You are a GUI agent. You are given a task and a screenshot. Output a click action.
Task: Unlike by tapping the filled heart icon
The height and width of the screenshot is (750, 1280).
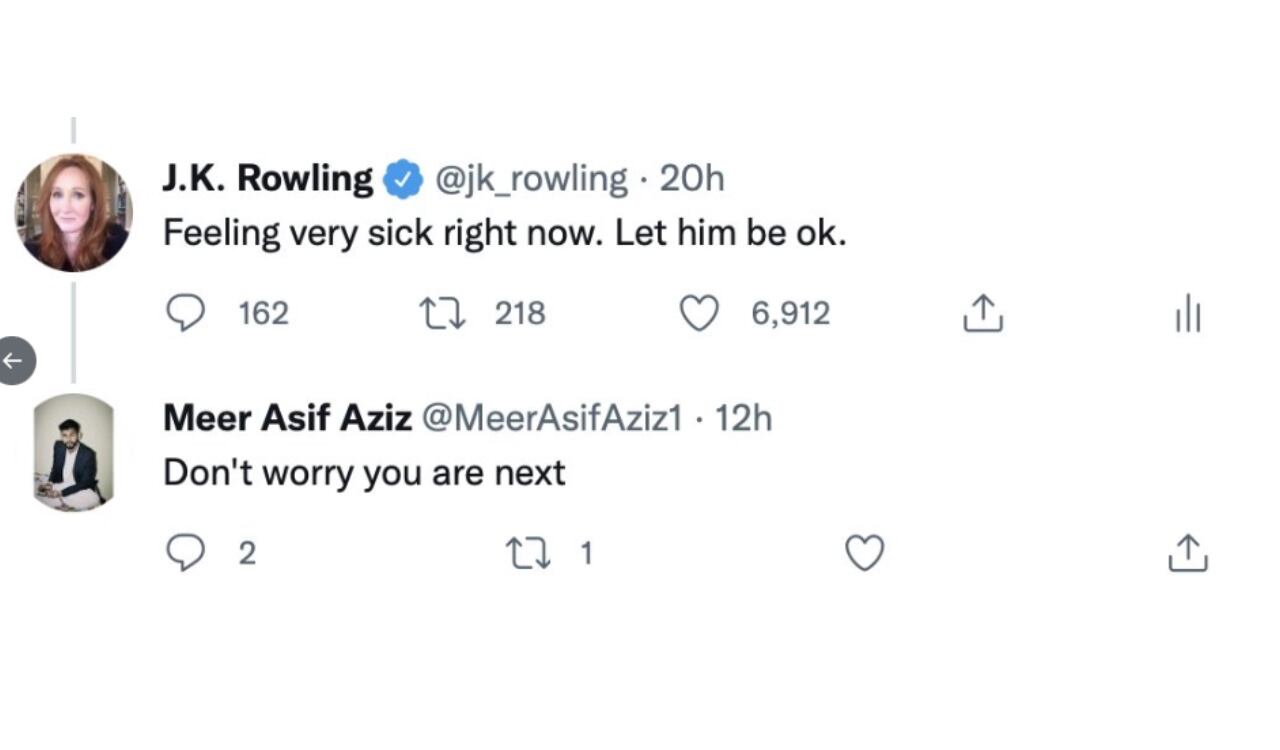point(699,313)
